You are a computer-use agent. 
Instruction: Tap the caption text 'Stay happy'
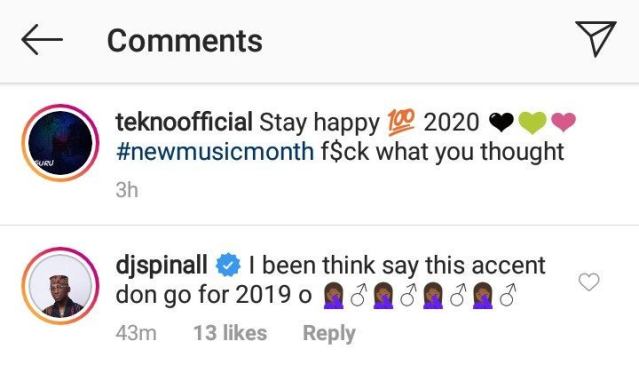click(319, 124)
